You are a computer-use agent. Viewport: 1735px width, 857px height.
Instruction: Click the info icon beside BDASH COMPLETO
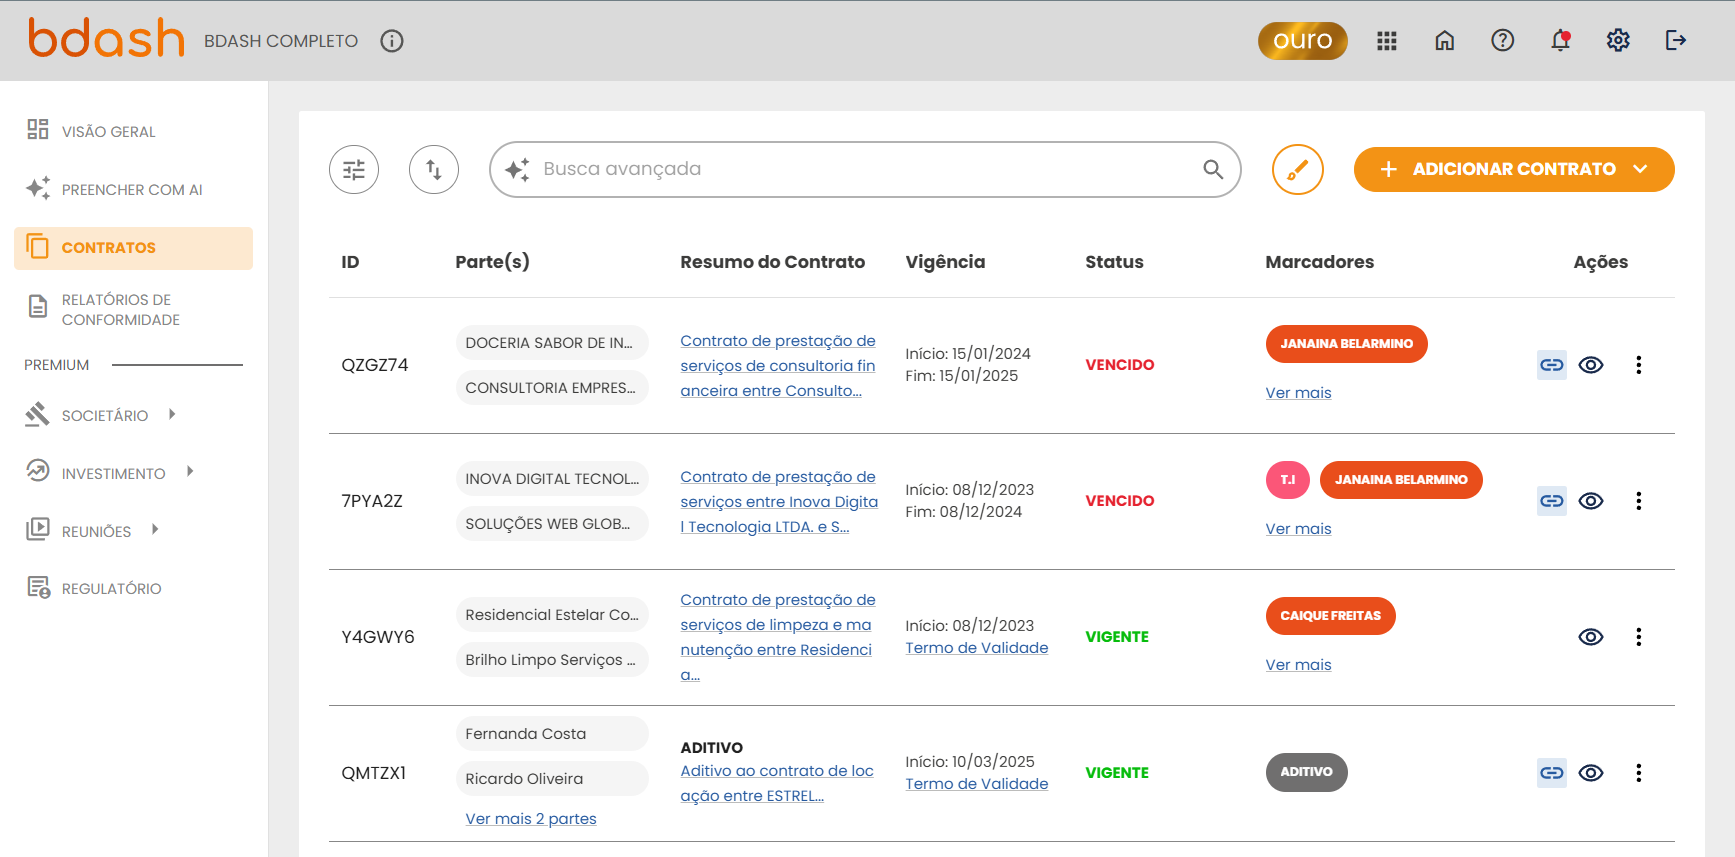click(x=392, y=41)
